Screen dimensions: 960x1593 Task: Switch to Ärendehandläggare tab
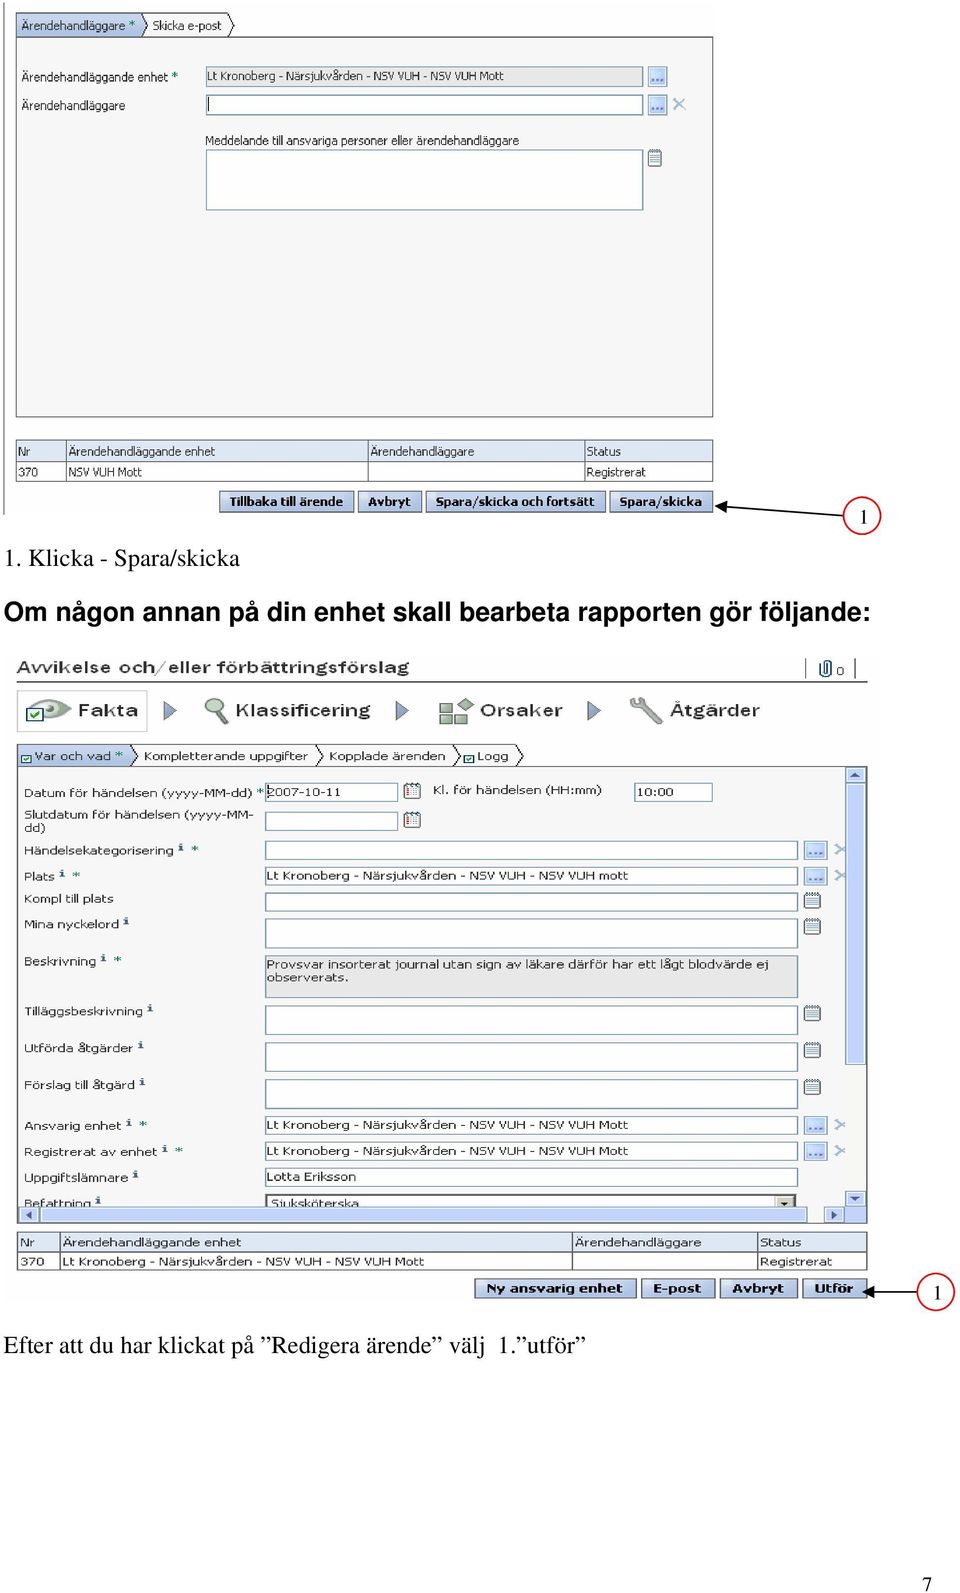point(79,25)
